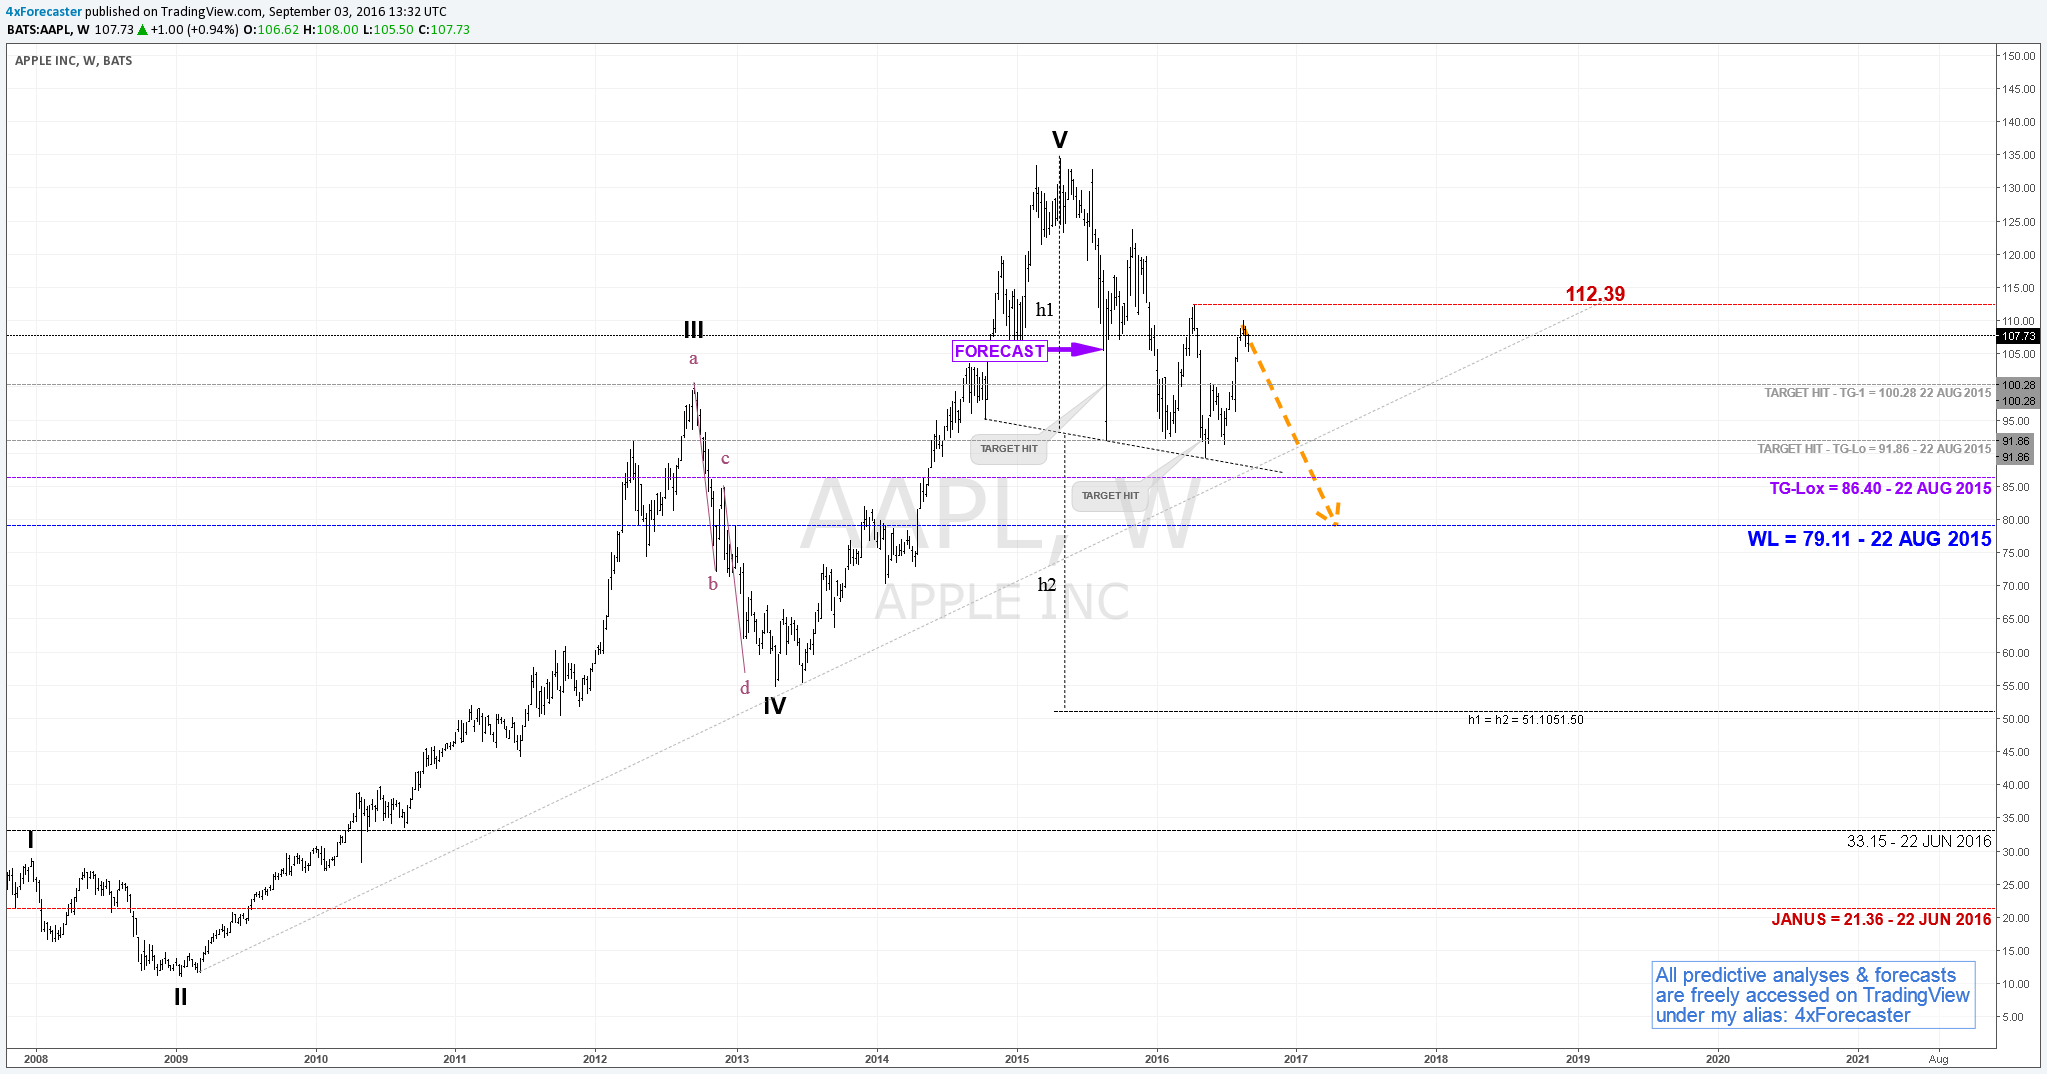Click the APPLE INC, W, BATS chart title
The image size is (2047, 1074).
(74, 61)
